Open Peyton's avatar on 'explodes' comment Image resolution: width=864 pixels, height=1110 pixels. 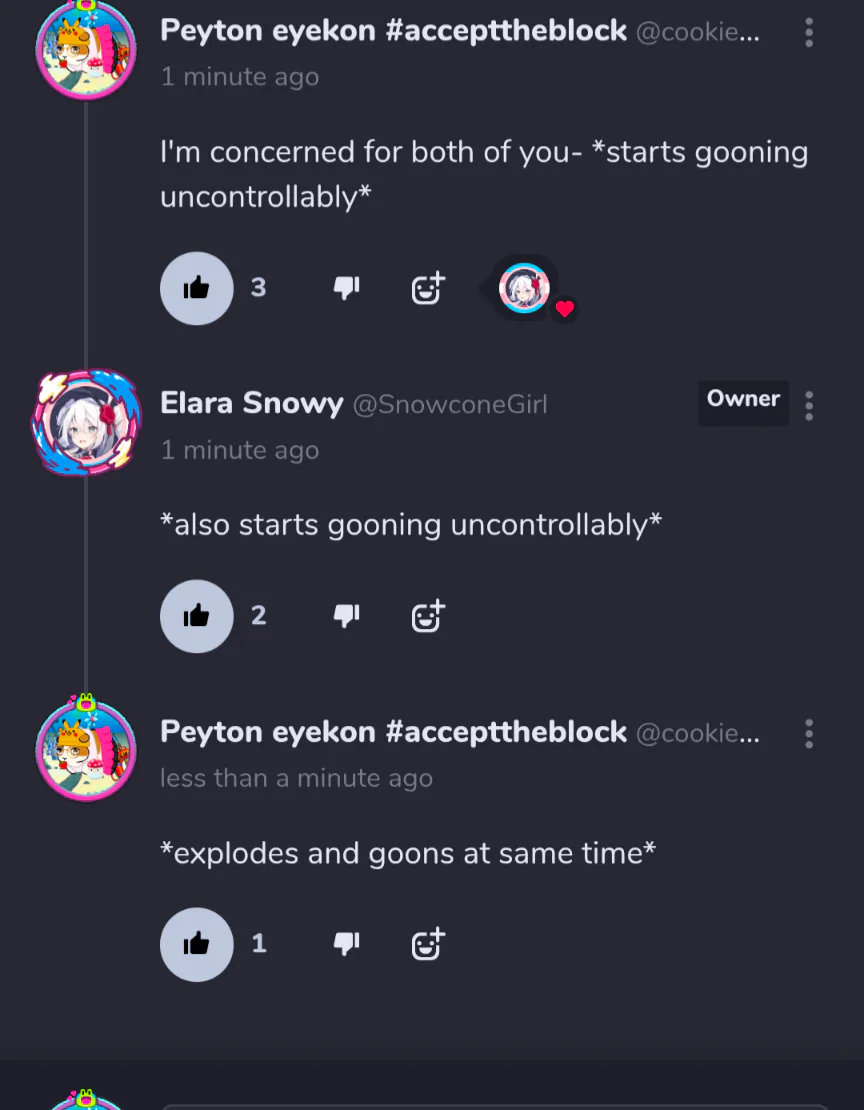pos(86,750)
